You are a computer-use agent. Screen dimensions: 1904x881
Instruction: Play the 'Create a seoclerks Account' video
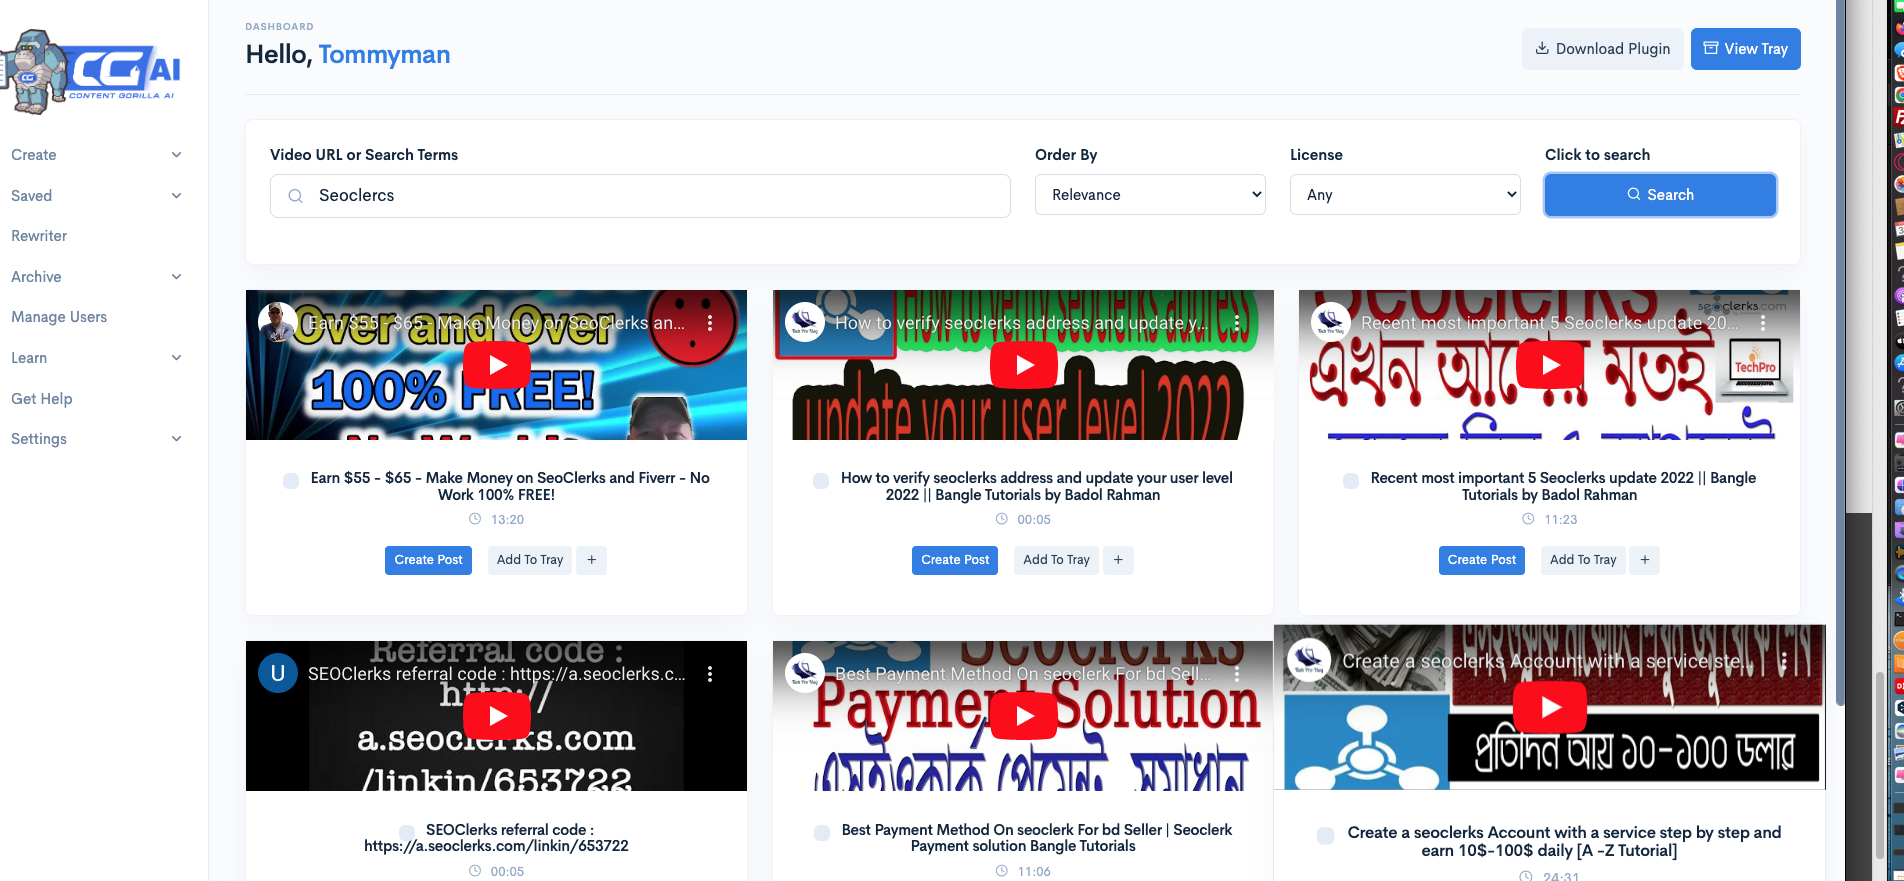pos(1550,707)
